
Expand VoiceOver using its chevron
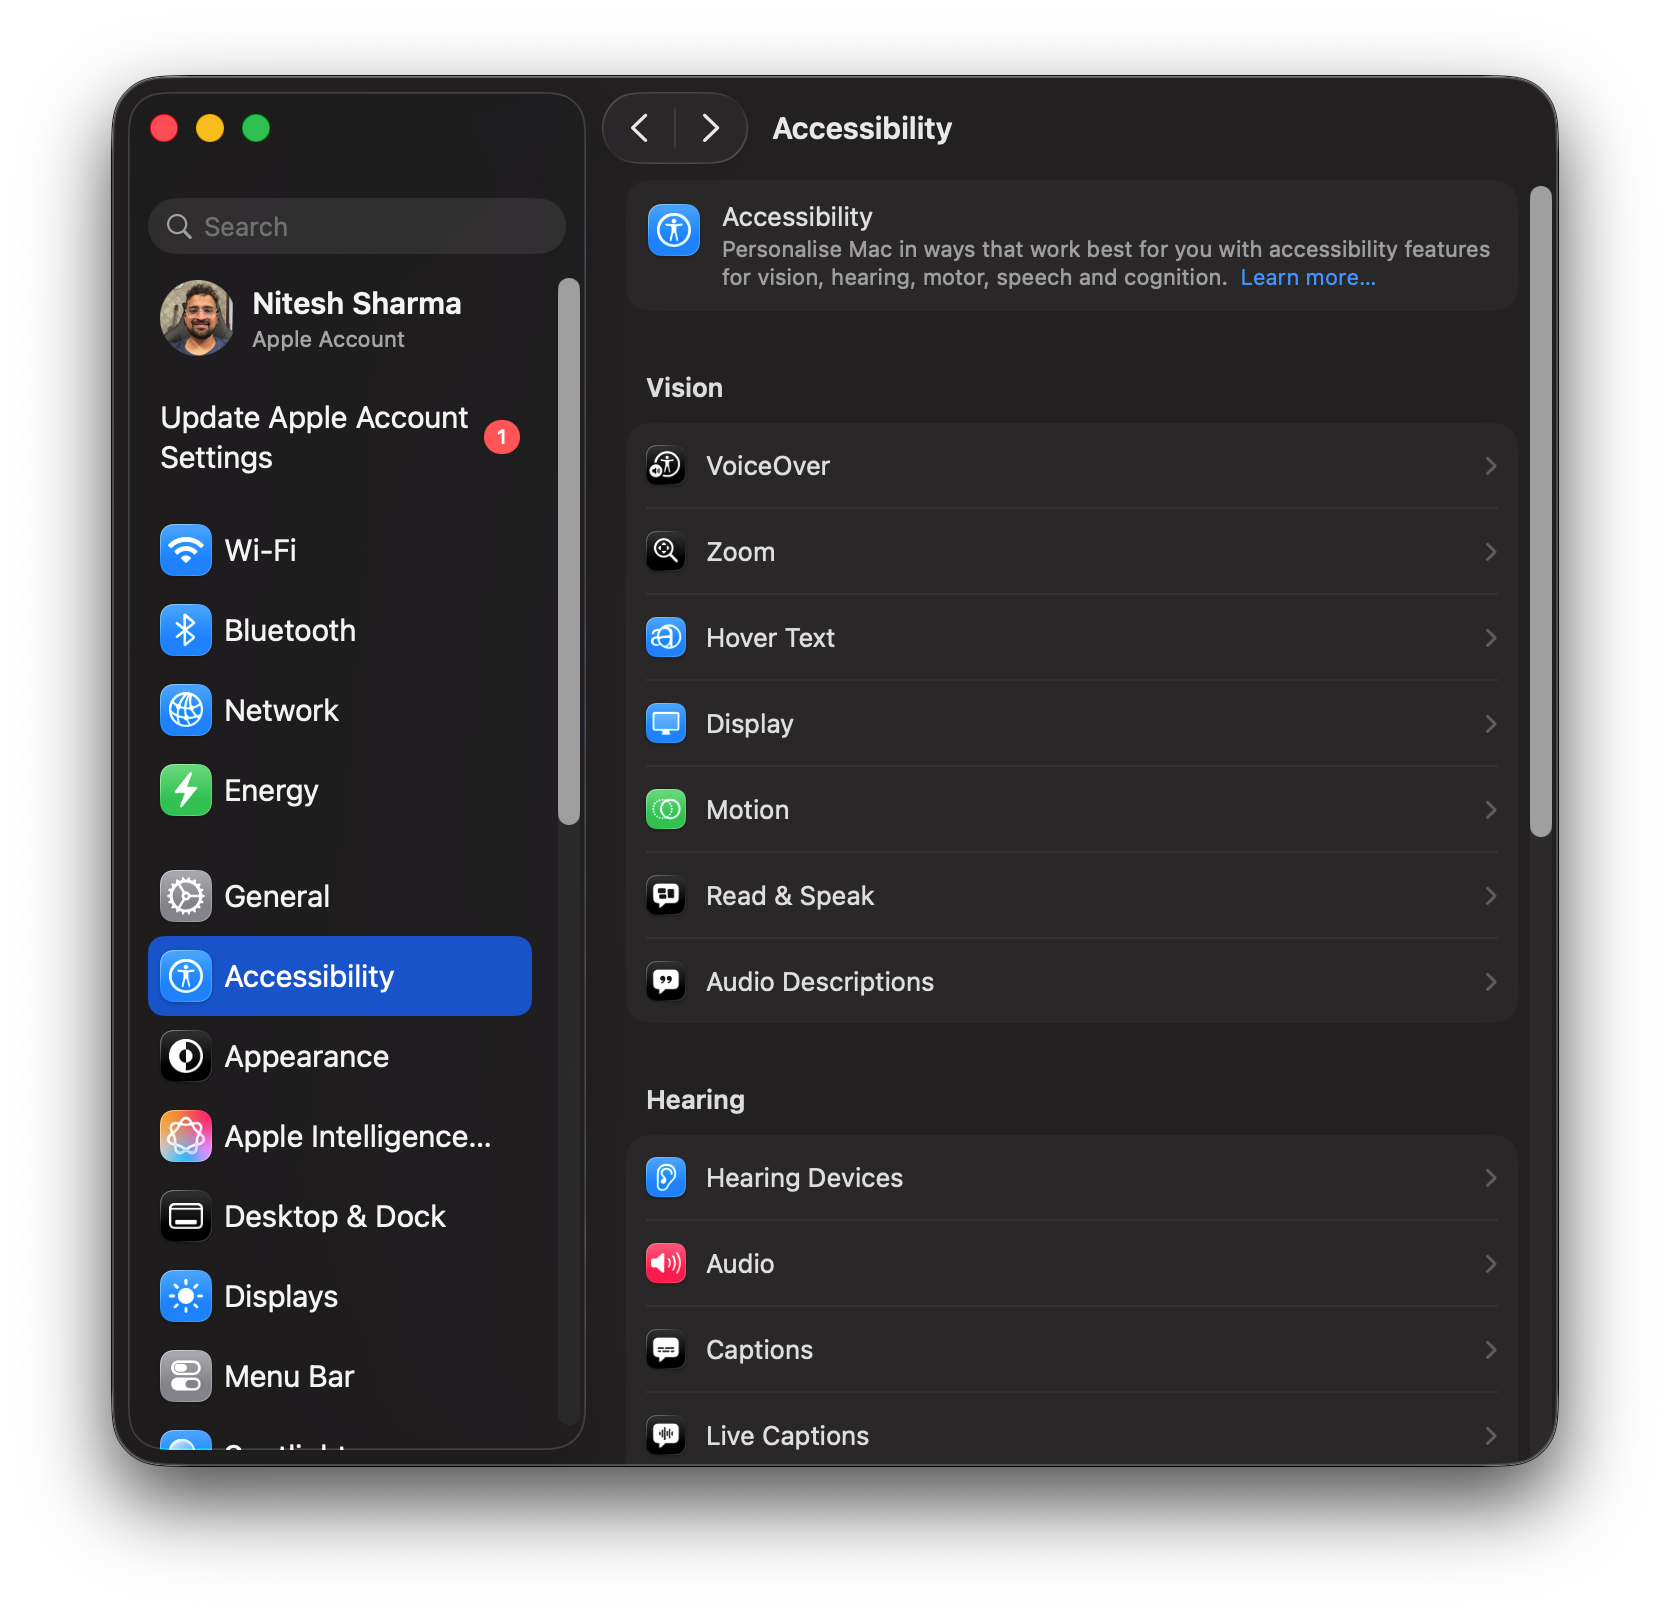coord(1490,465)
